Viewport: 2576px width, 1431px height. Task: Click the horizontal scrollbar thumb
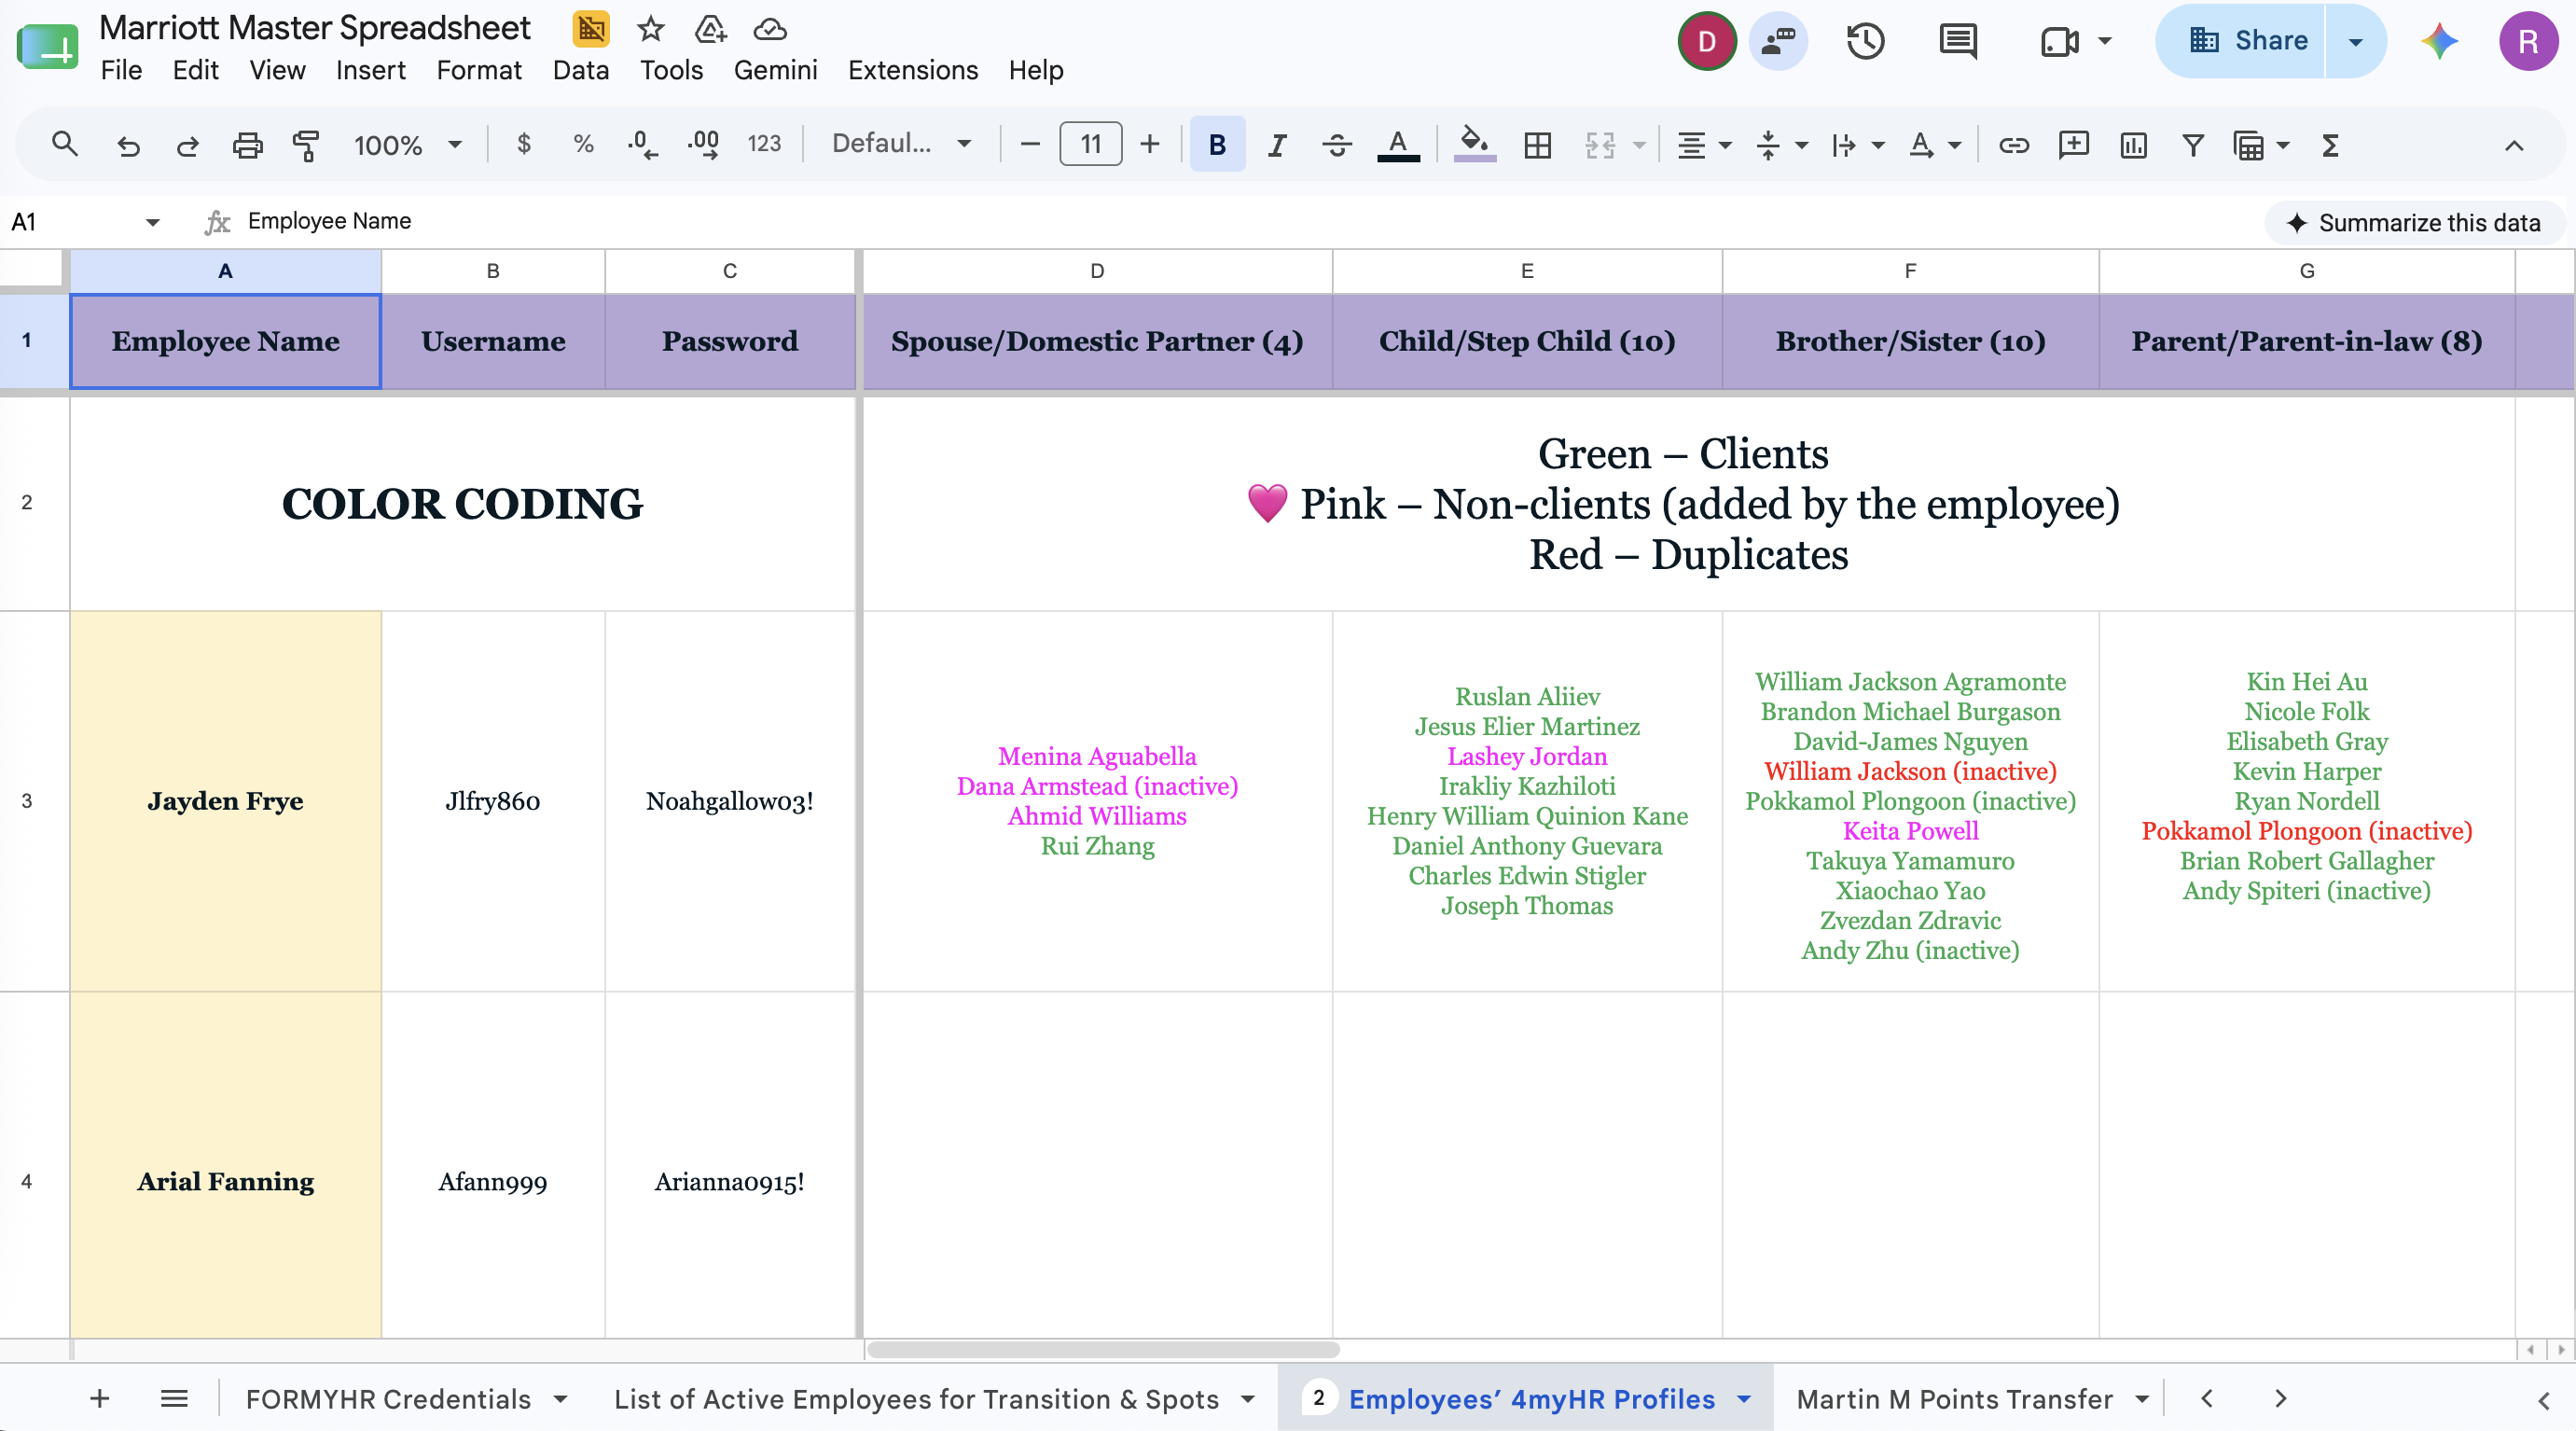tap(1103, 1350)
